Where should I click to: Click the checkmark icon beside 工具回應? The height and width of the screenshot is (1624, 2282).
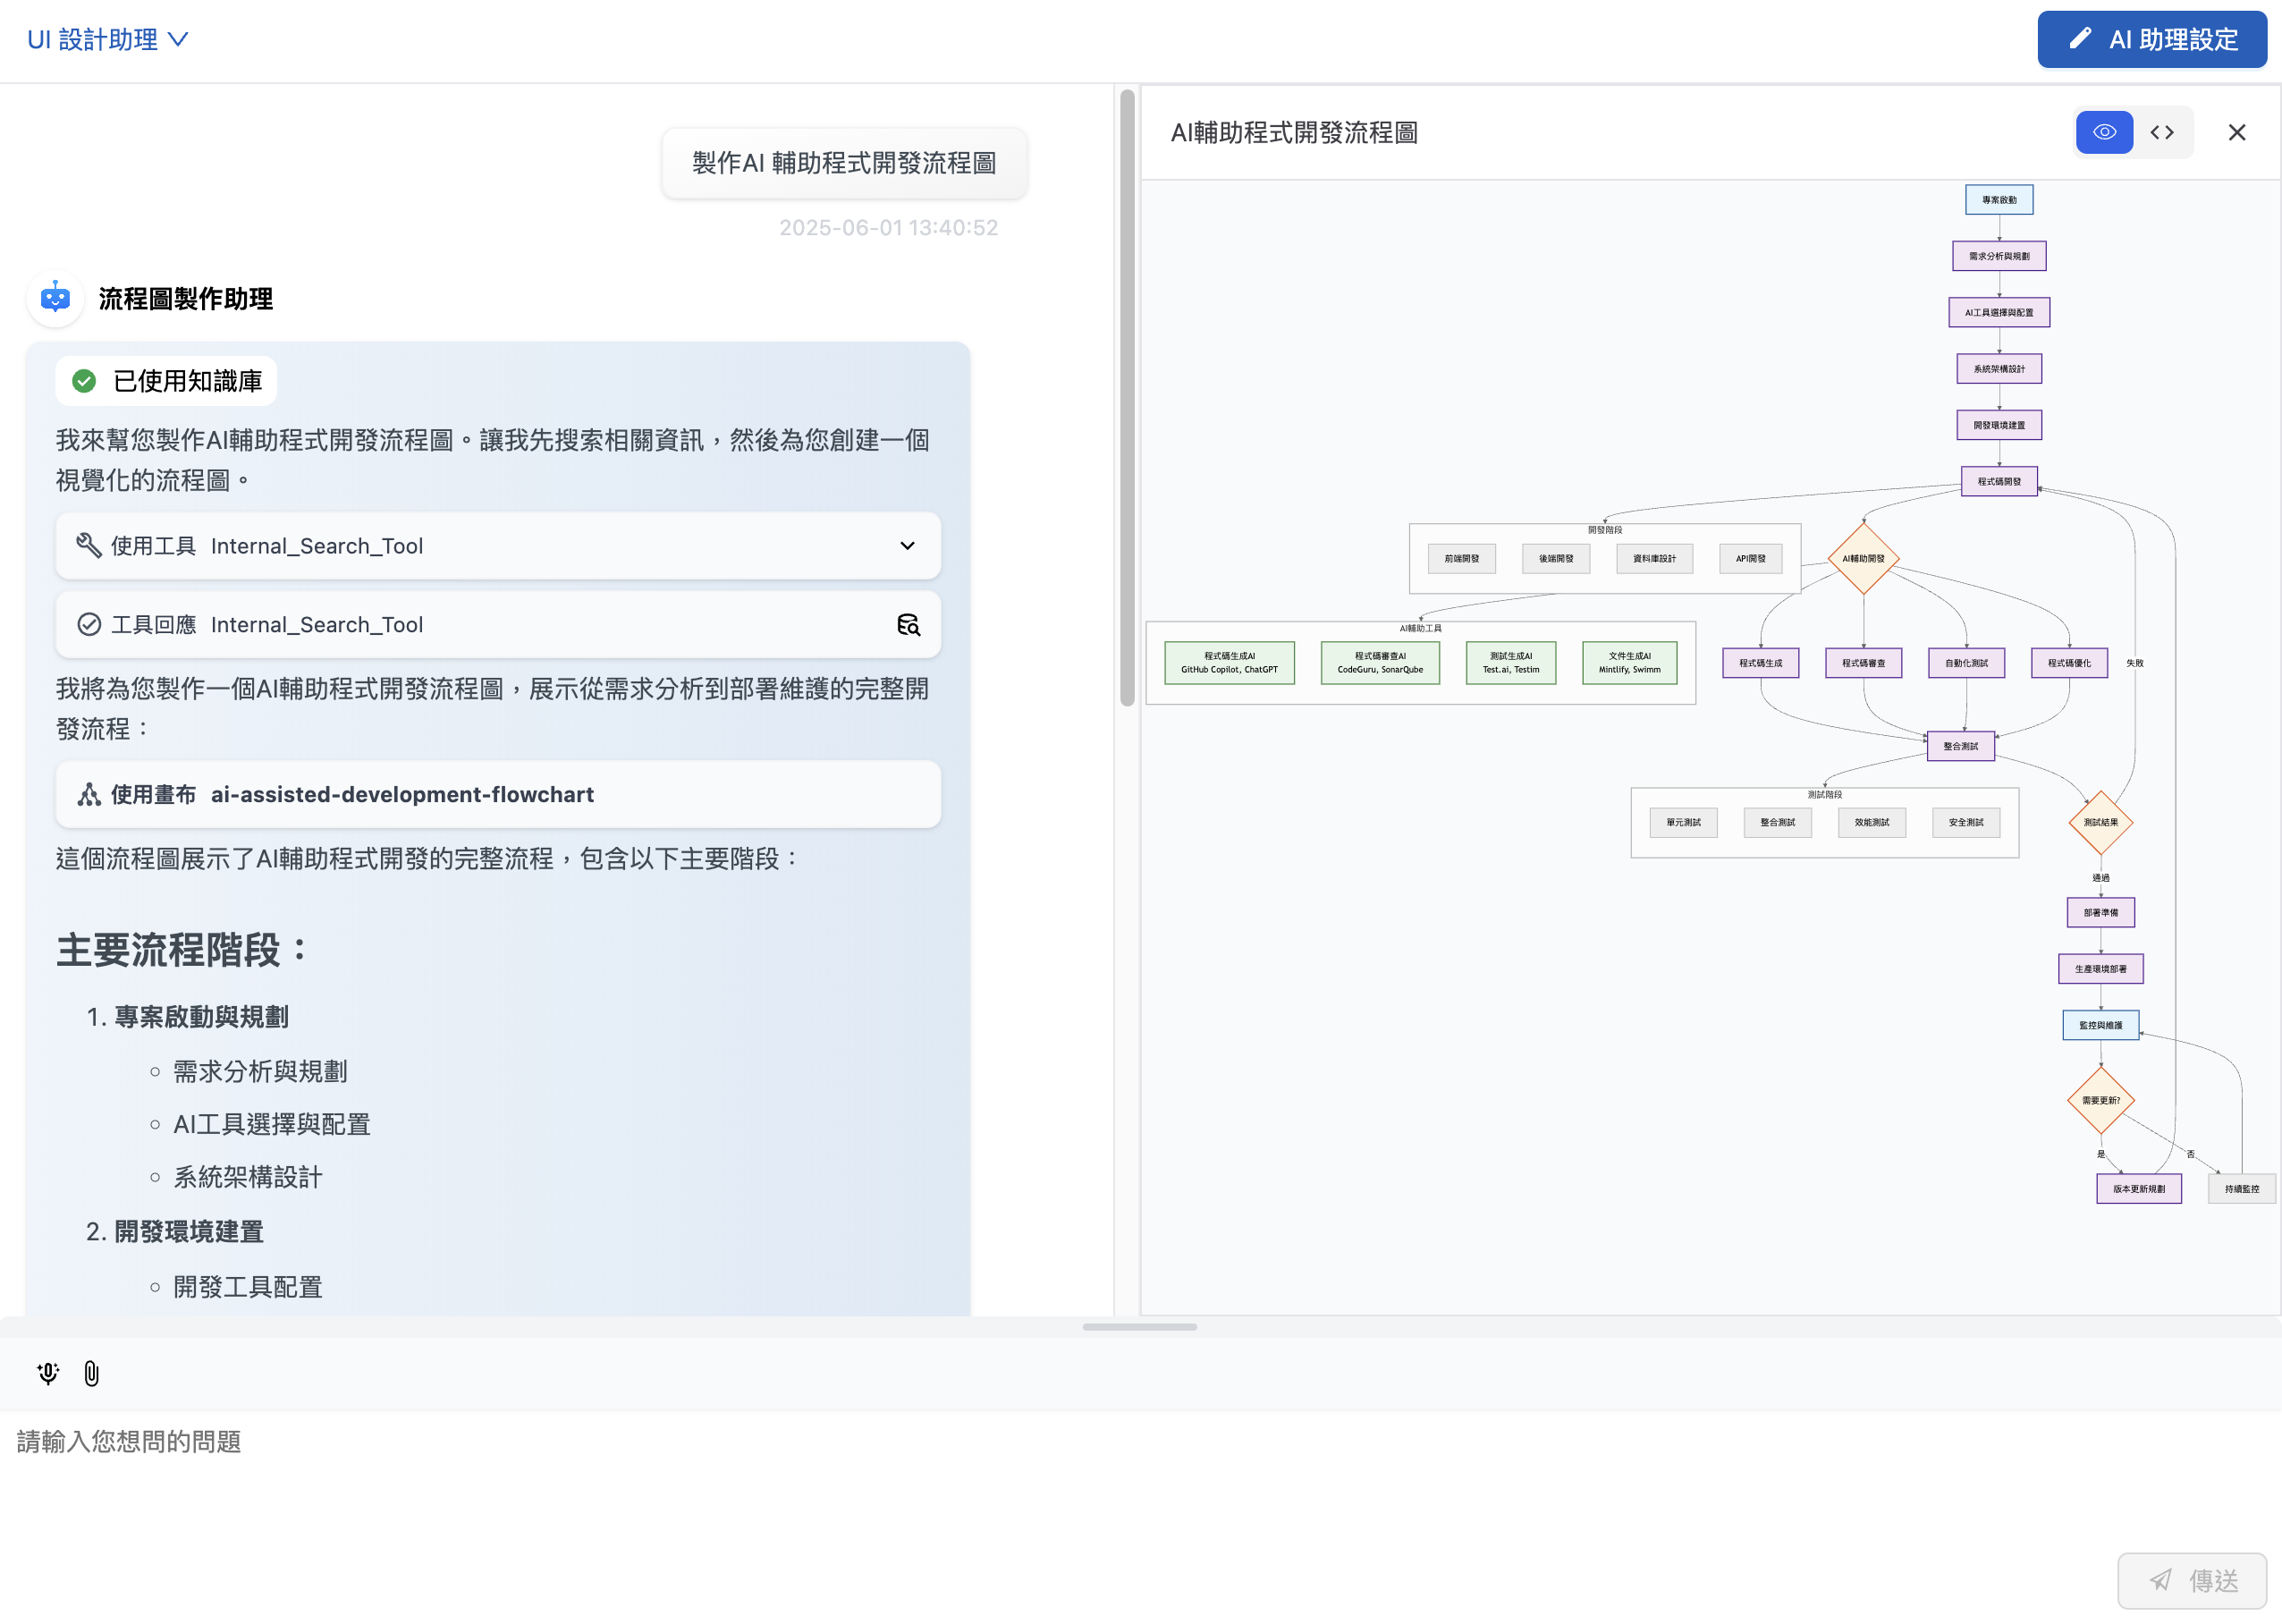[89, 624]
